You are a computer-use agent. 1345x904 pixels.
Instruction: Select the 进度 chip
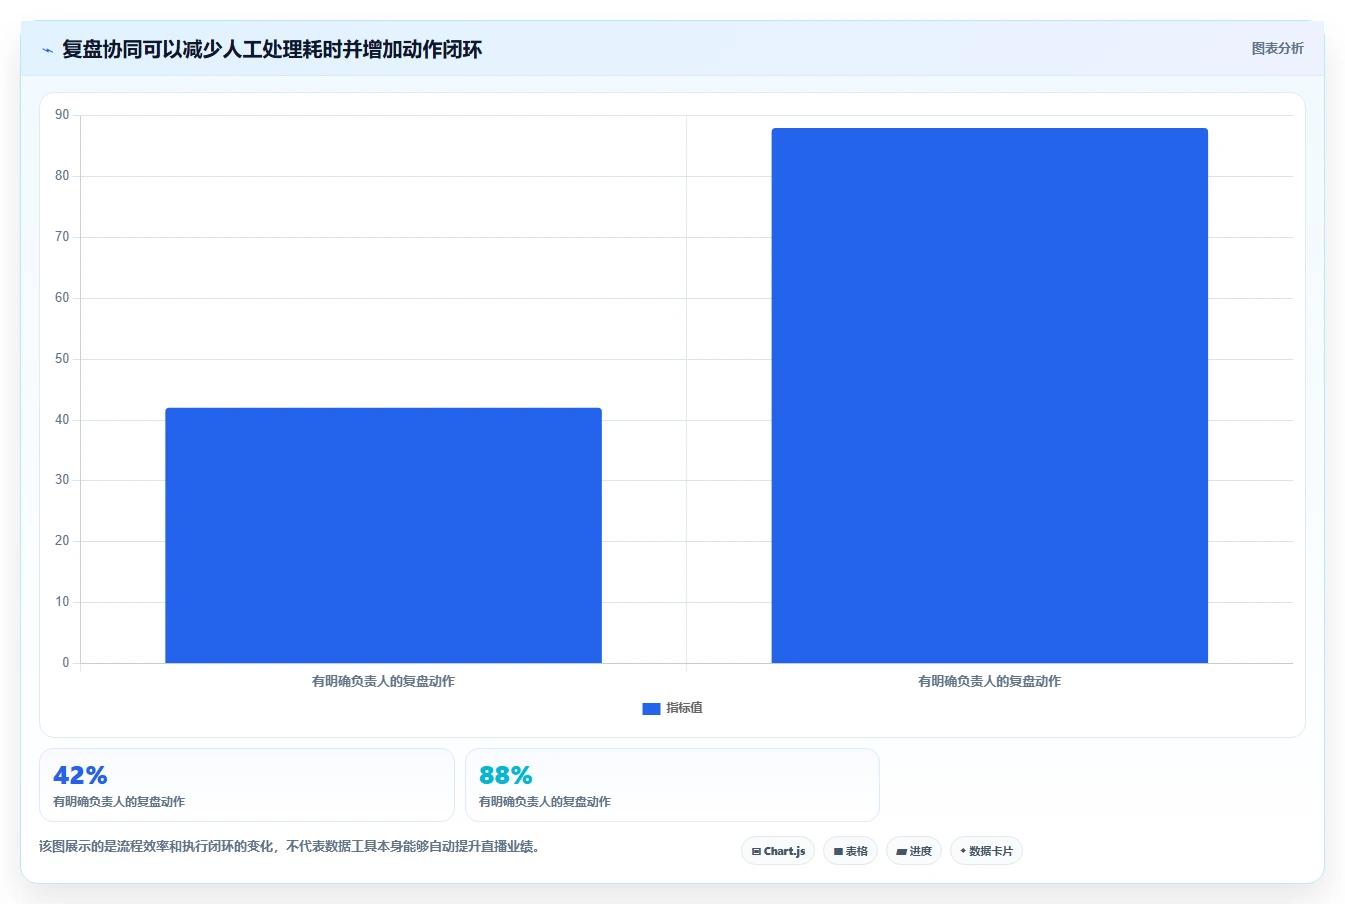[914, 851]
